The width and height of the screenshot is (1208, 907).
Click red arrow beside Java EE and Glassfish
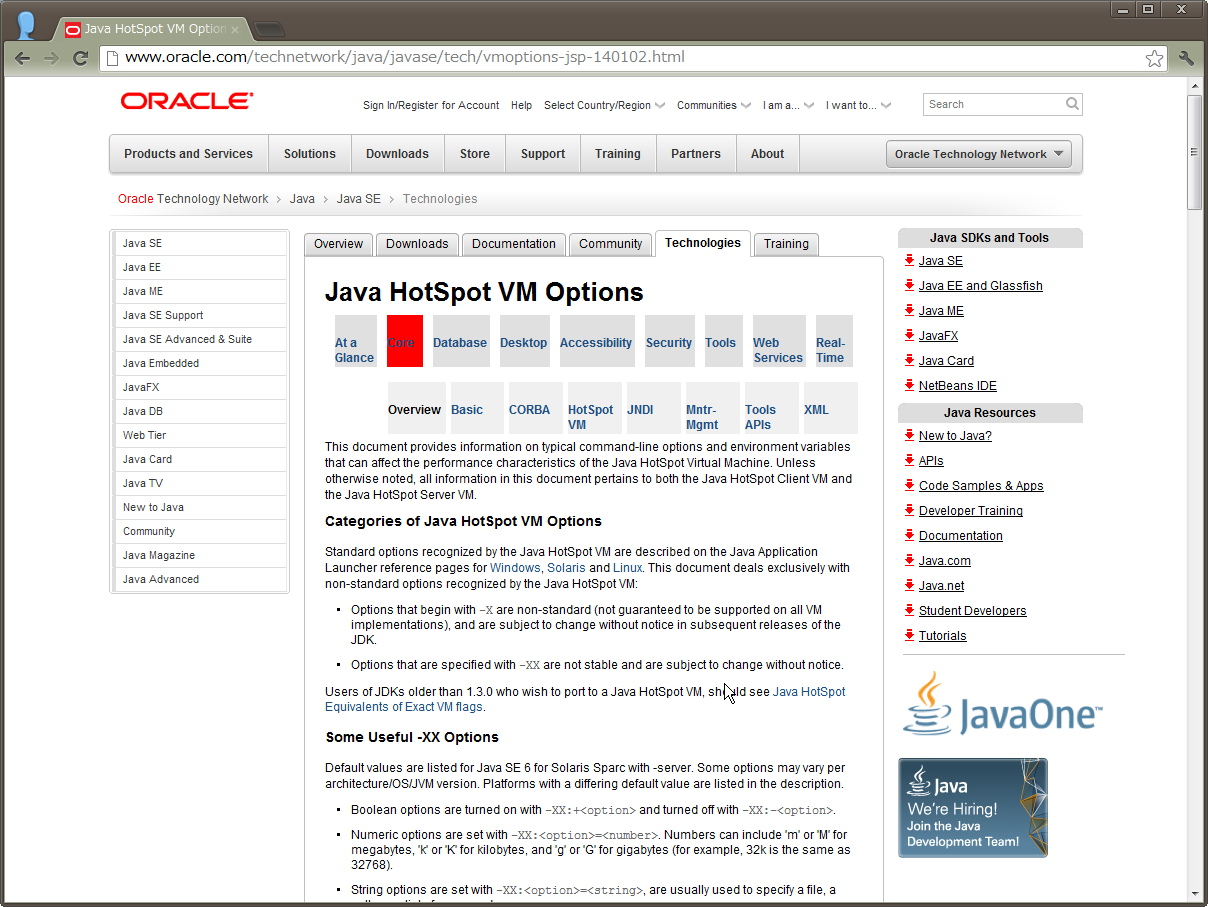pos(909,285)
